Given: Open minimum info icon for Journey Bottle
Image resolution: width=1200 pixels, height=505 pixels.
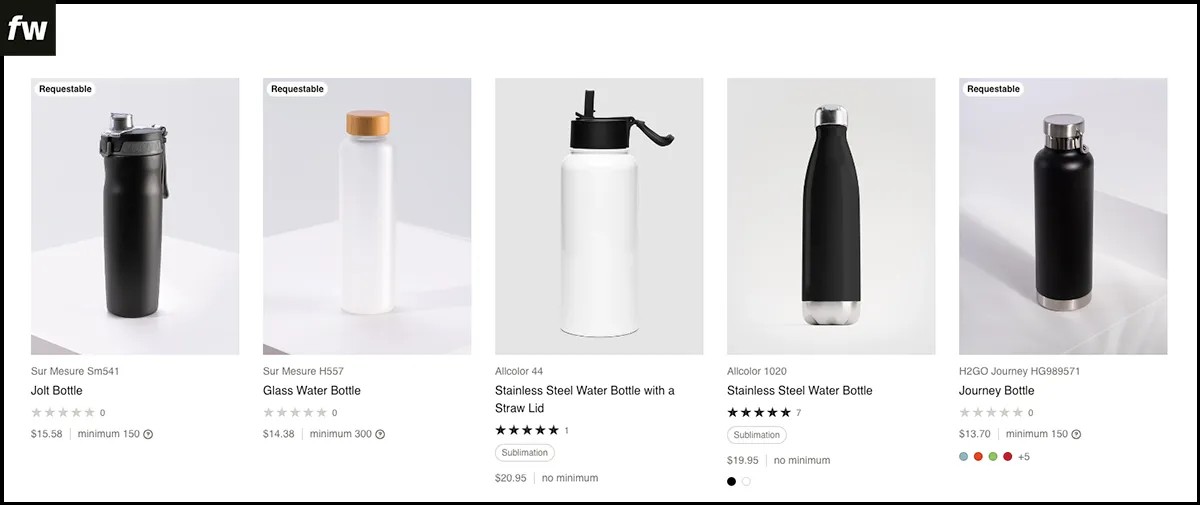Looking at the screenshot, I should tap(1076, 434).
